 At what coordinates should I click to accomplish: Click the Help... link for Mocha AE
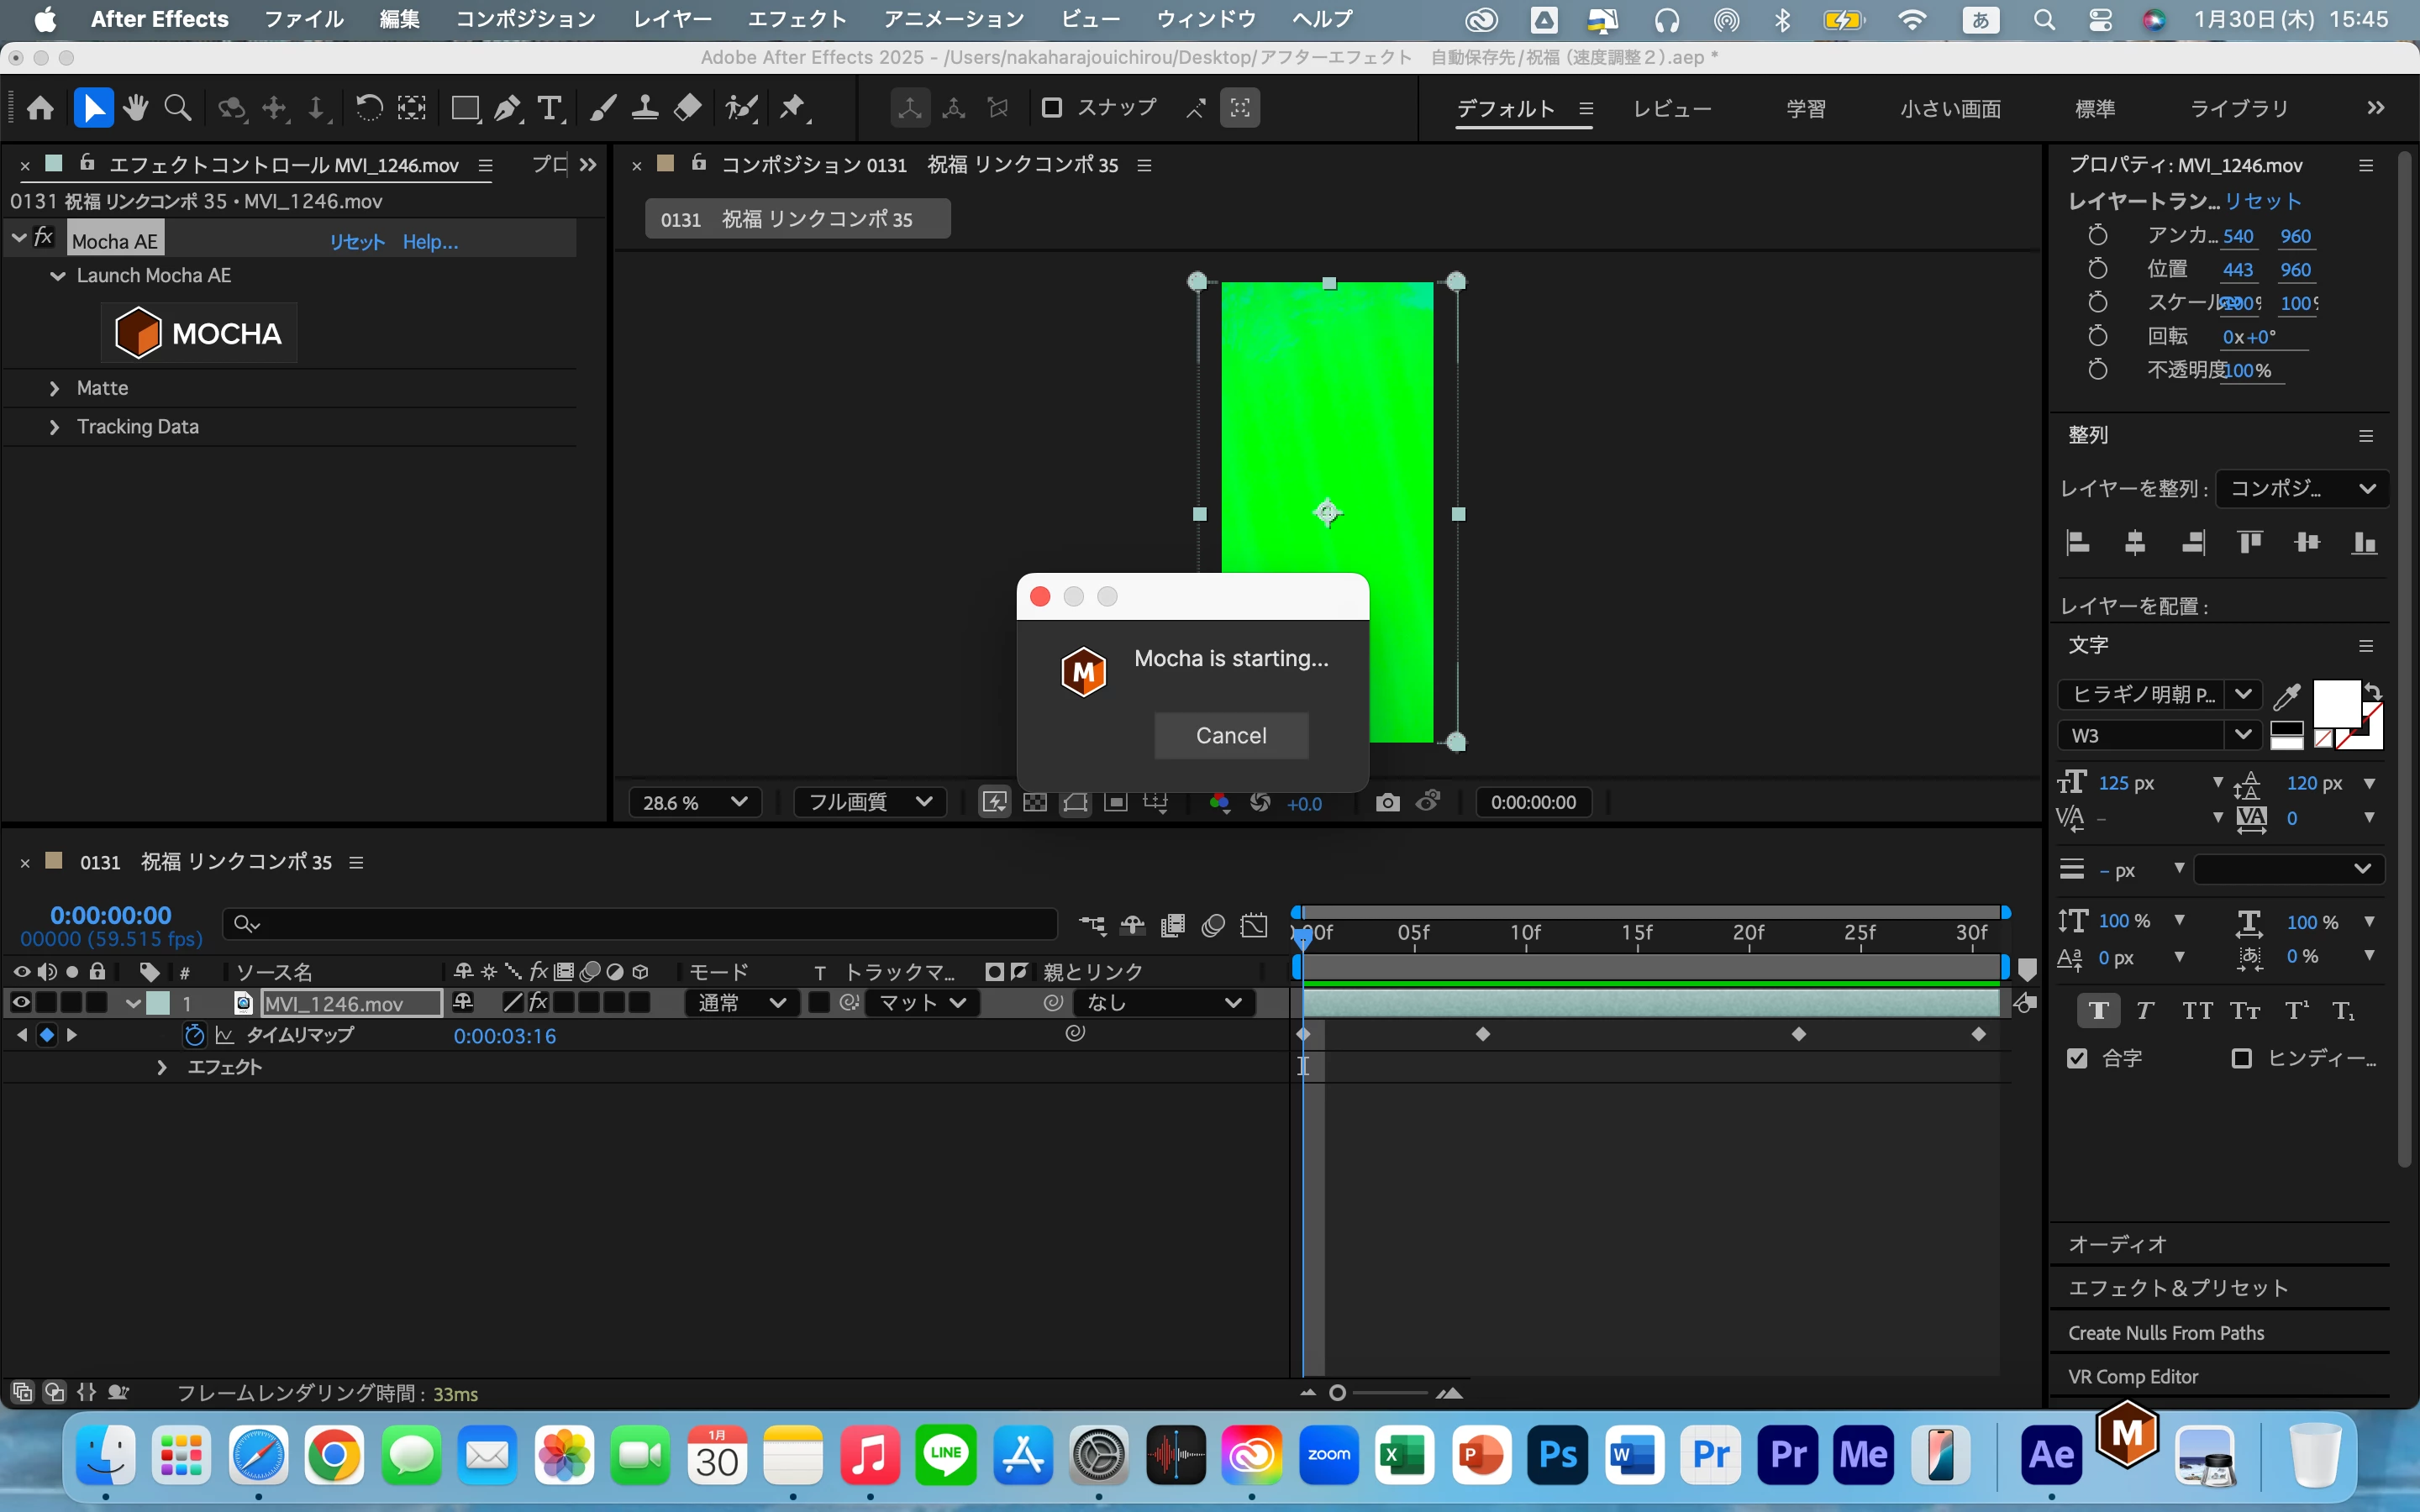[430, 241]
